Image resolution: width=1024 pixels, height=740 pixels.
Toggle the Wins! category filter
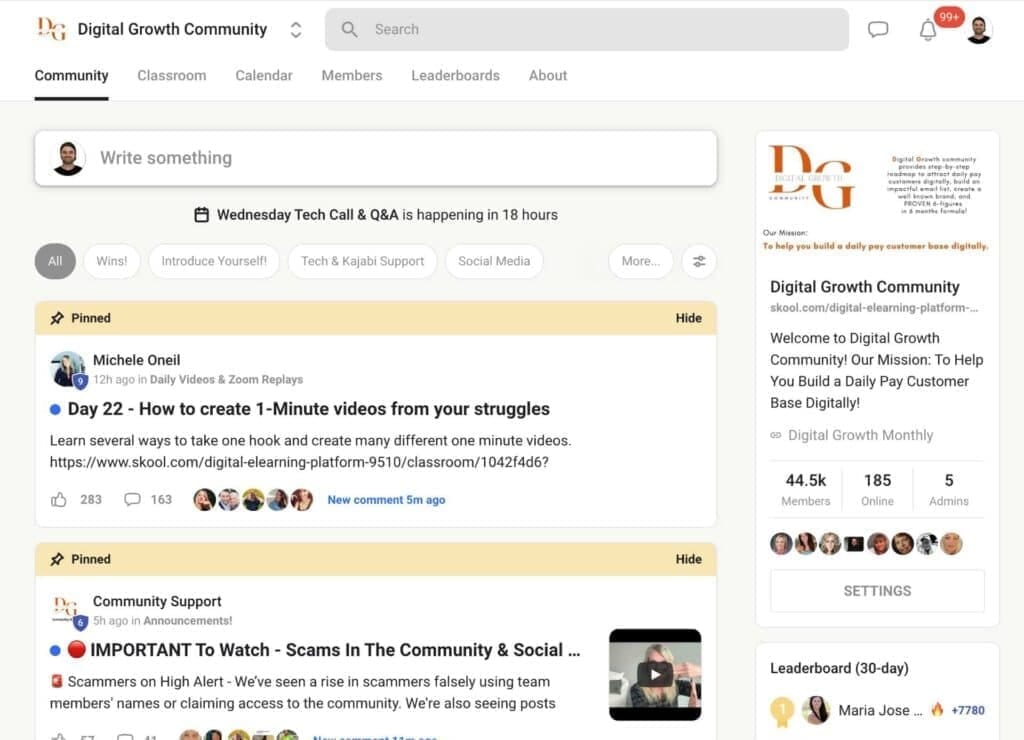click(112, 261)
